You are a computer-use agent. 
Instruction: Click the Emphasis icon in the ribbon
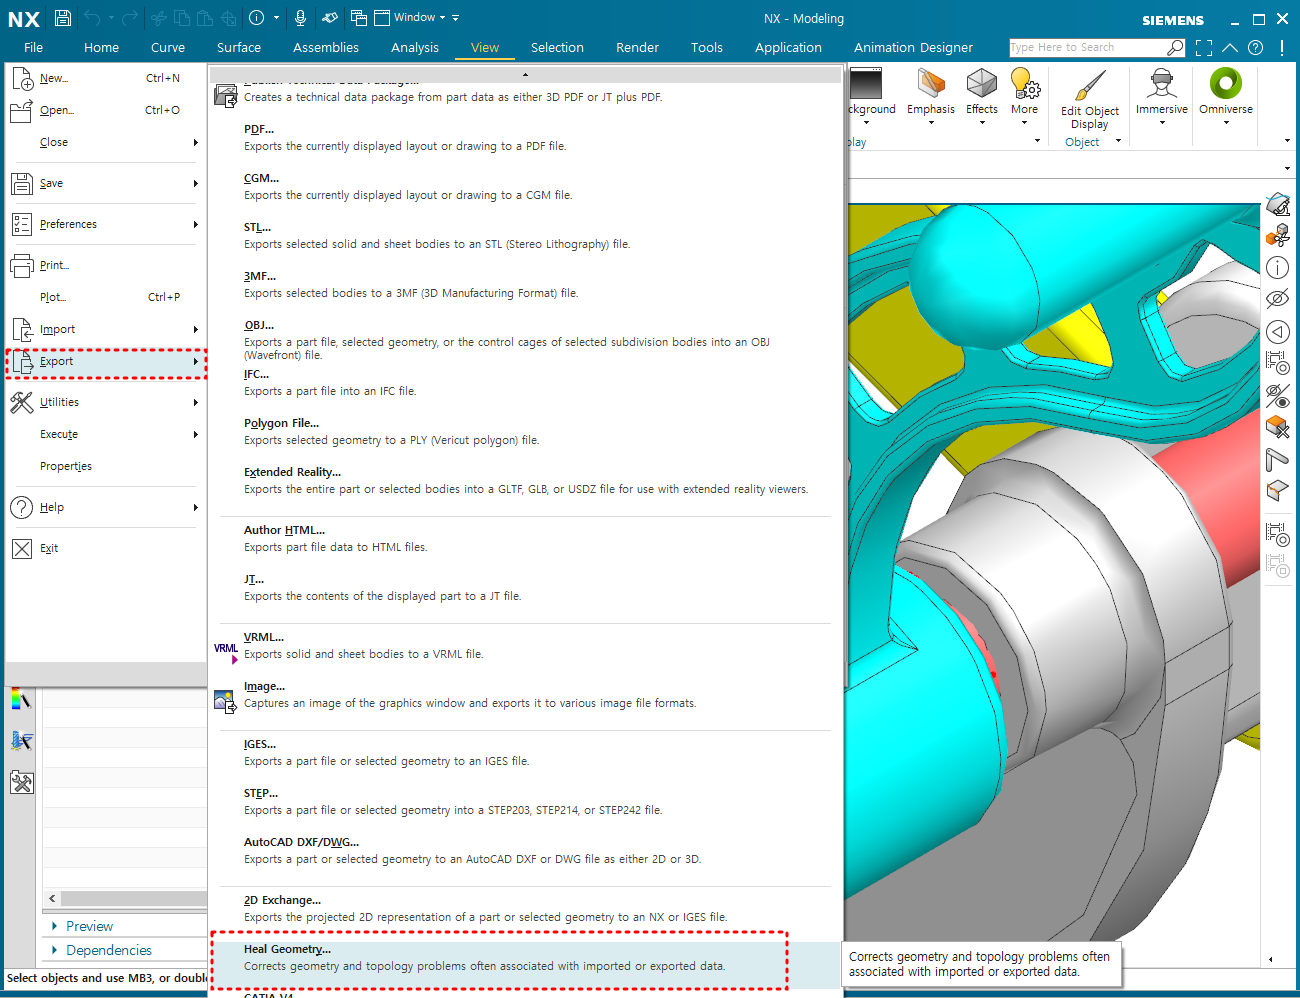[931, 83]
